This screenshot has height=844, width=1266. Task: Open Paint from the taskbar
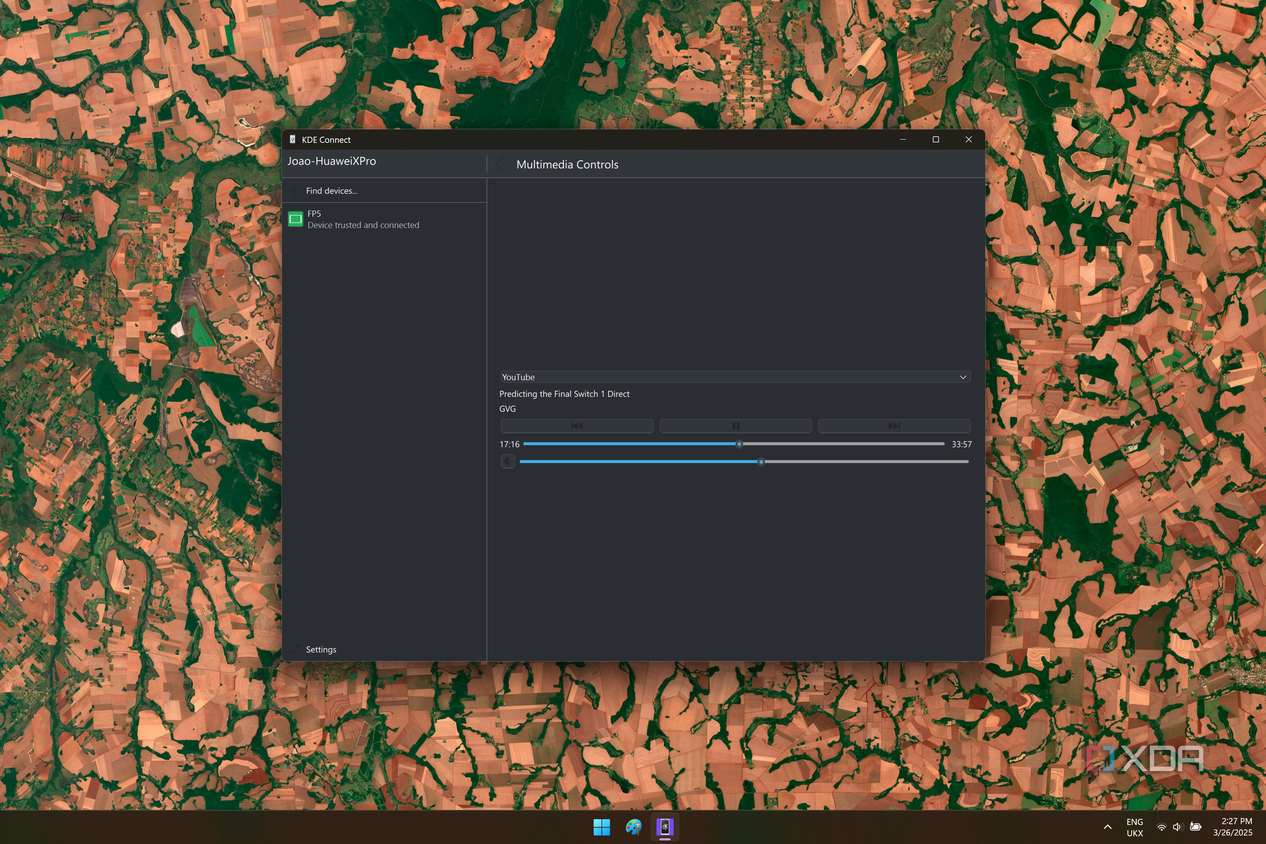[x=633, y=827]
